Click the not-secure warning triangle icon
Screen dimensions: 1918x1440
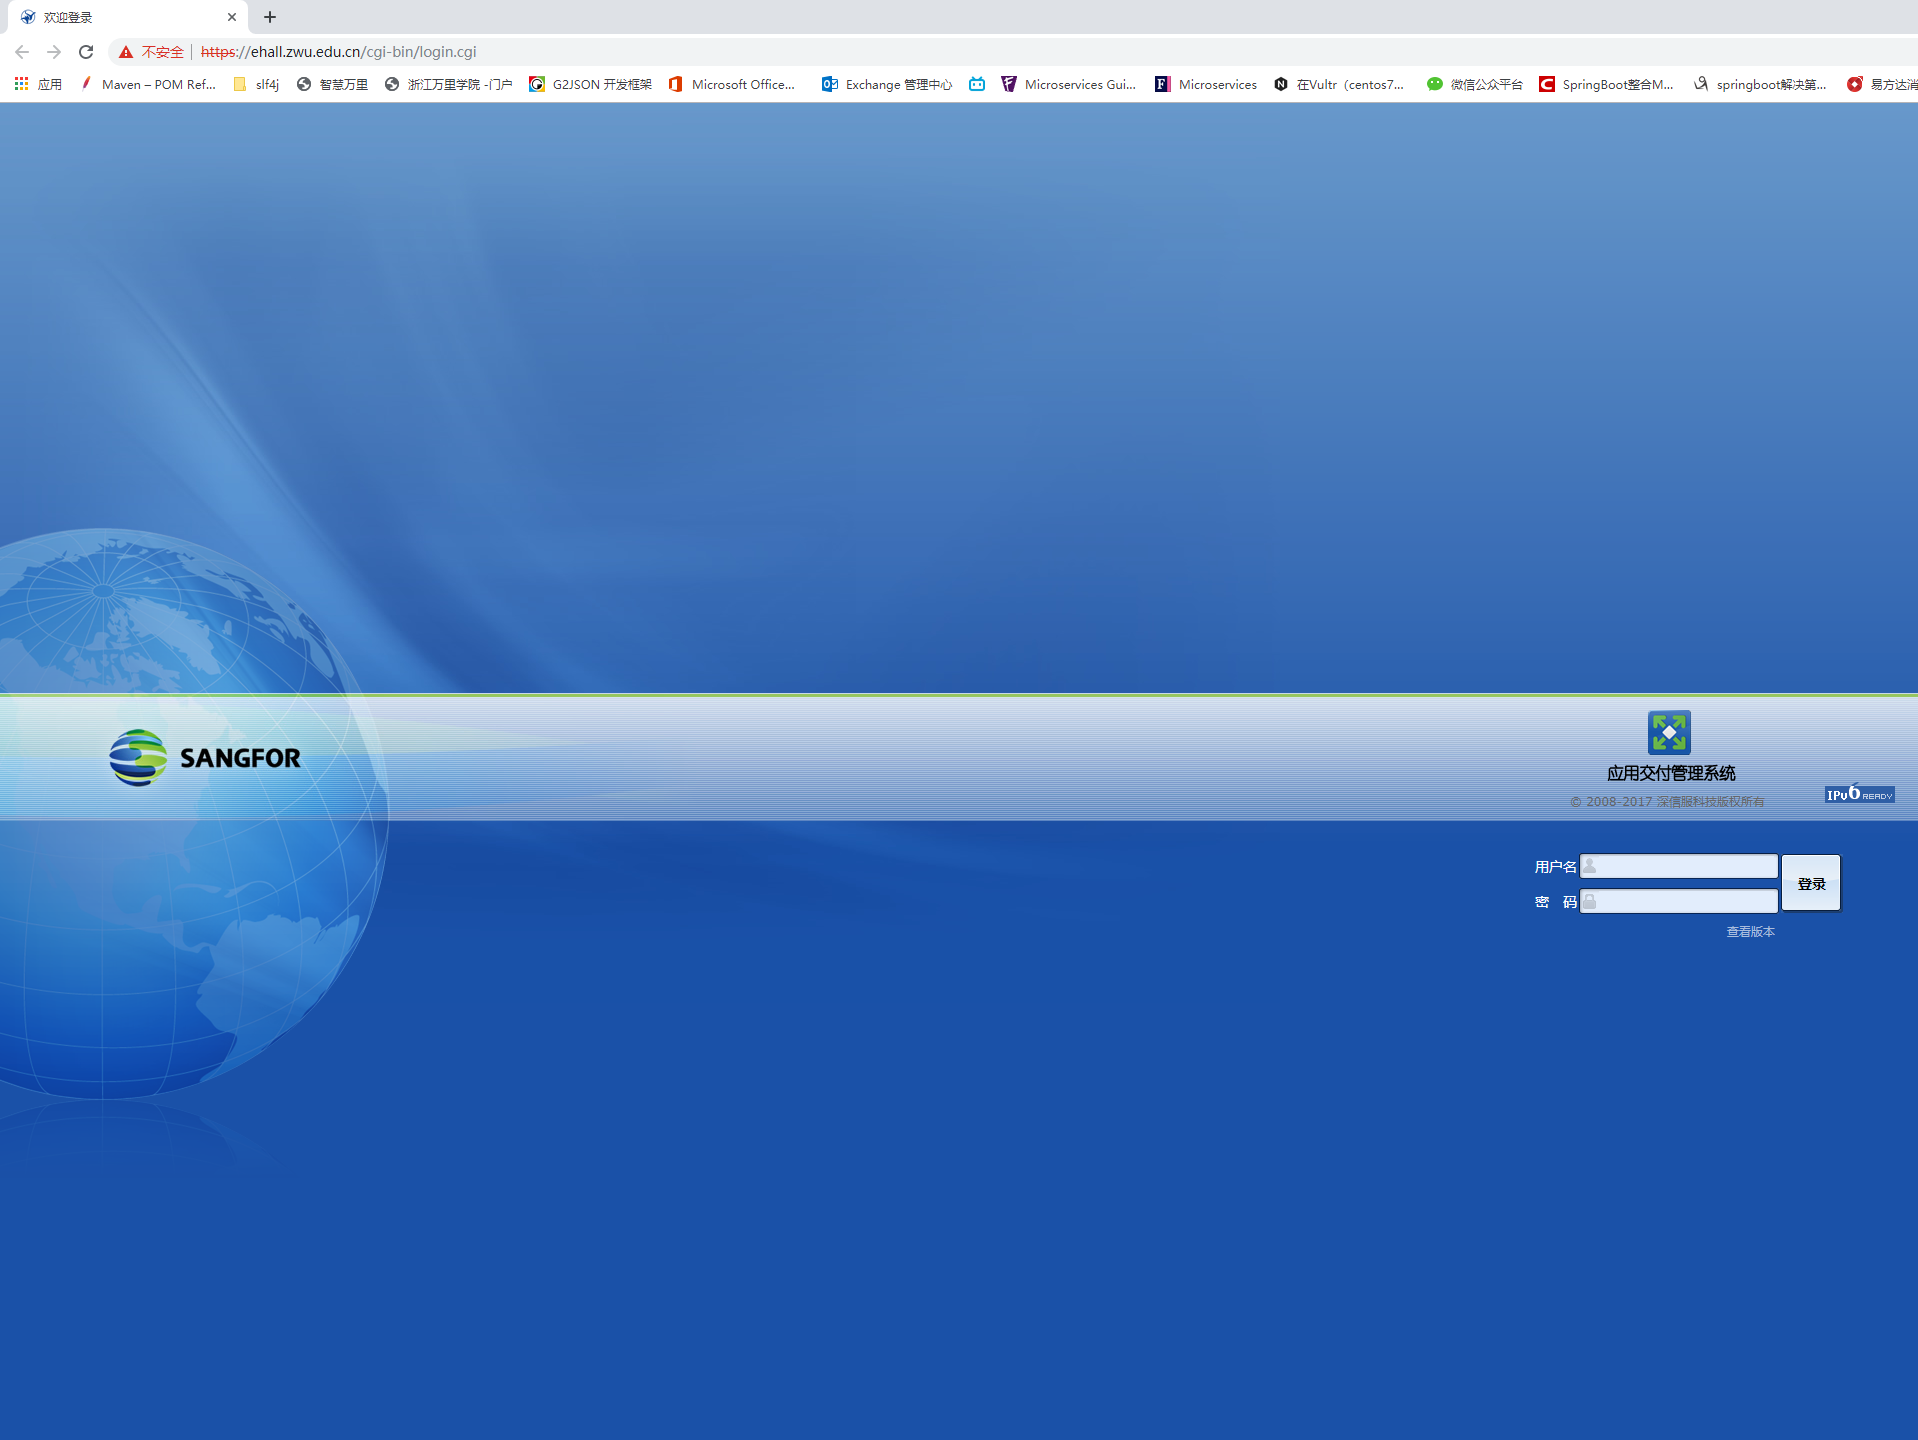click(x=126, y=52)
